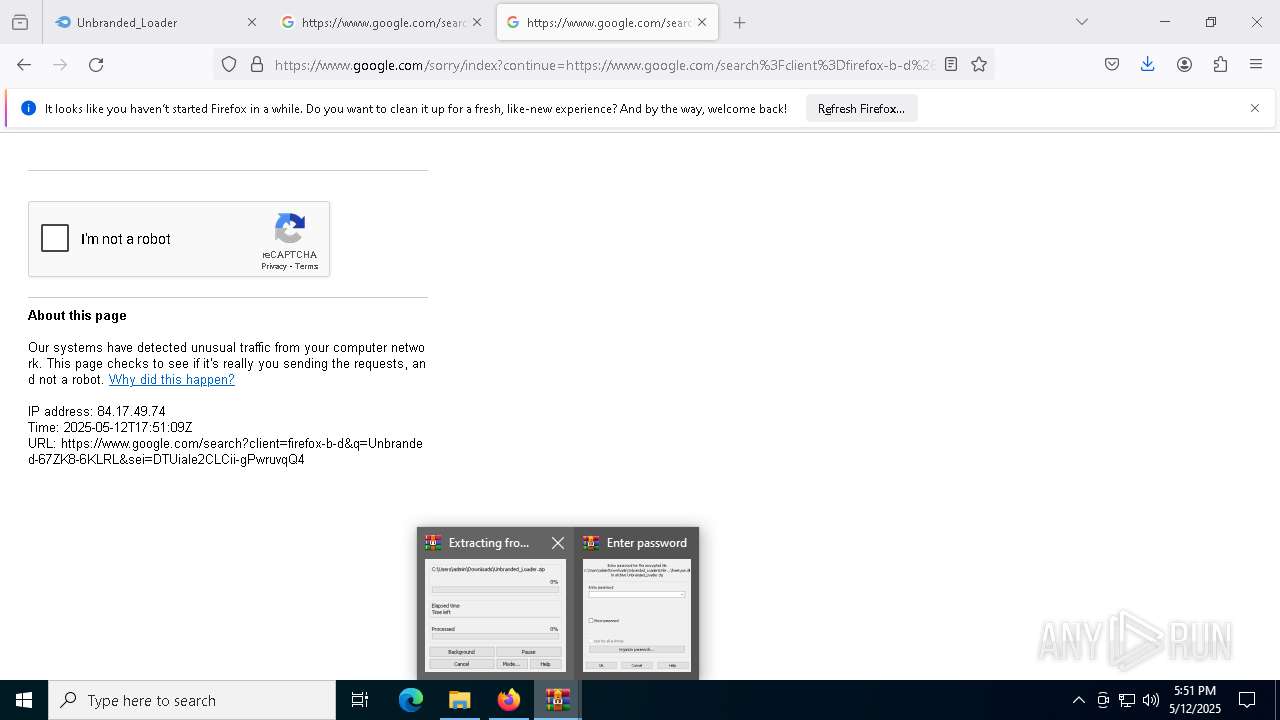Check the I'm not a robot box
1280x720 pixels.
click(55, 238)
